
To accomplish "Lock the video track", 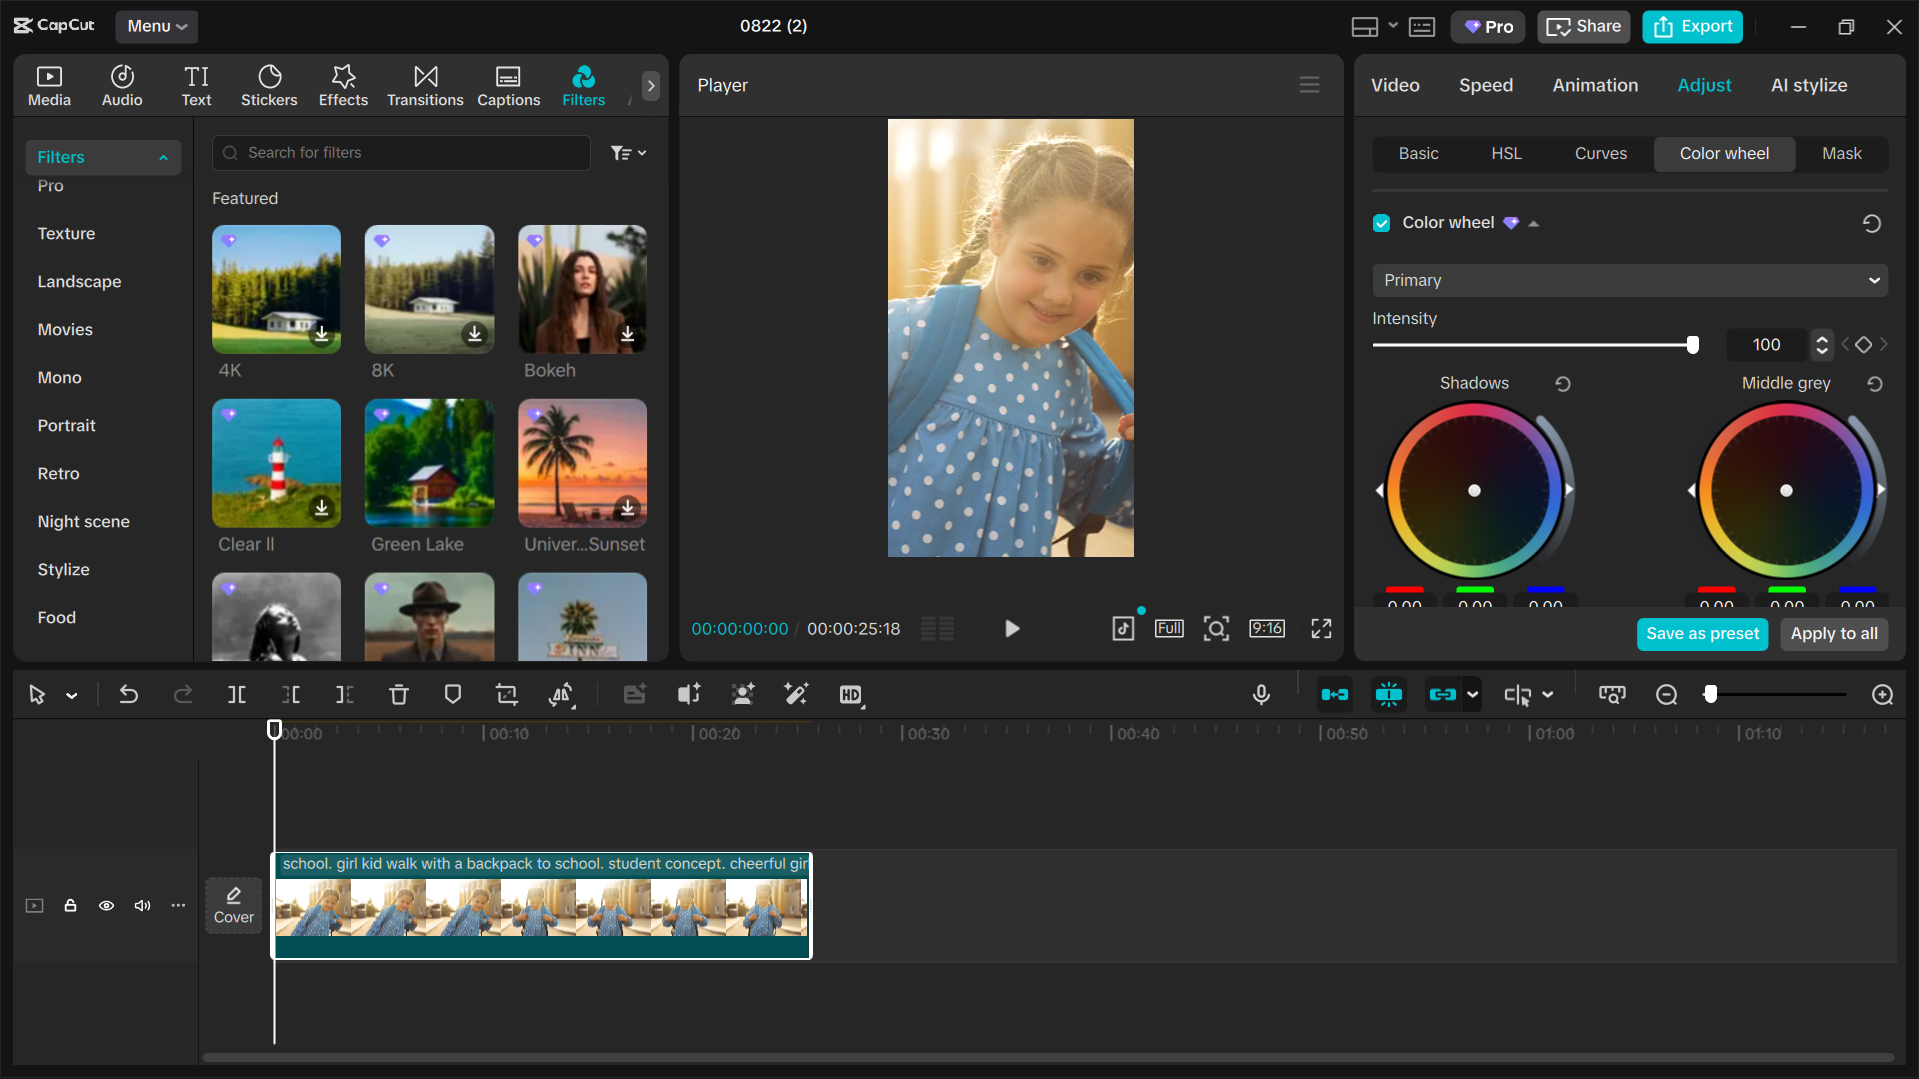I will [70, 905].
